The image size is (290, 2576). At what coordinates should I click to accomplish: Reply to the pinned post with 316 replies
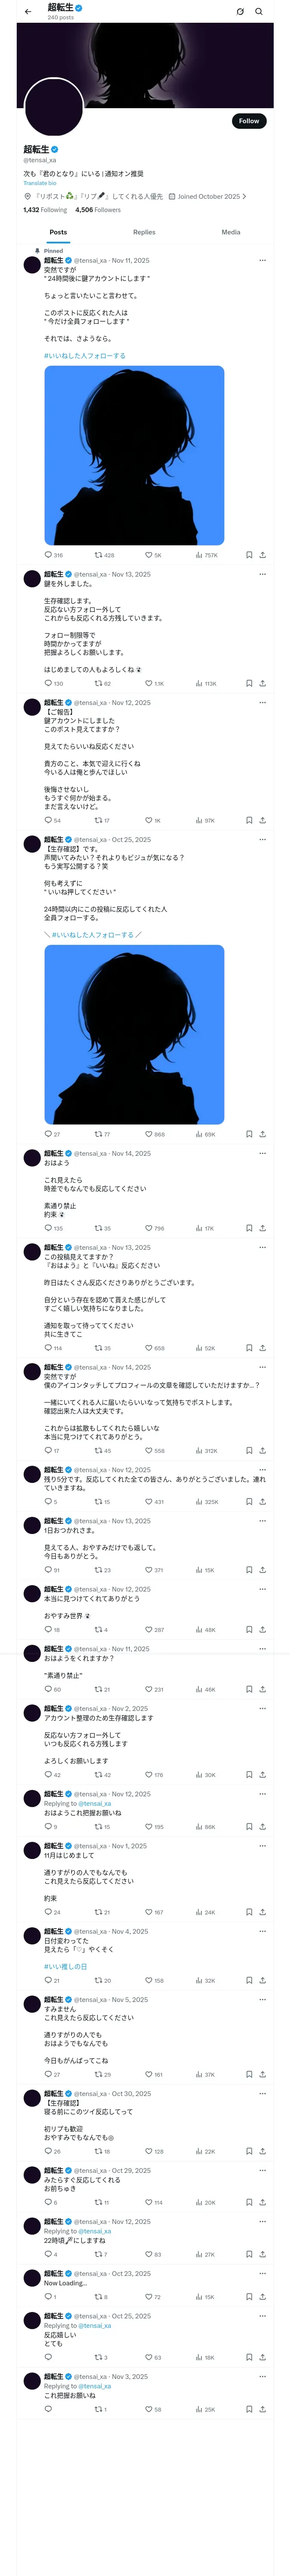pos(48,555)
